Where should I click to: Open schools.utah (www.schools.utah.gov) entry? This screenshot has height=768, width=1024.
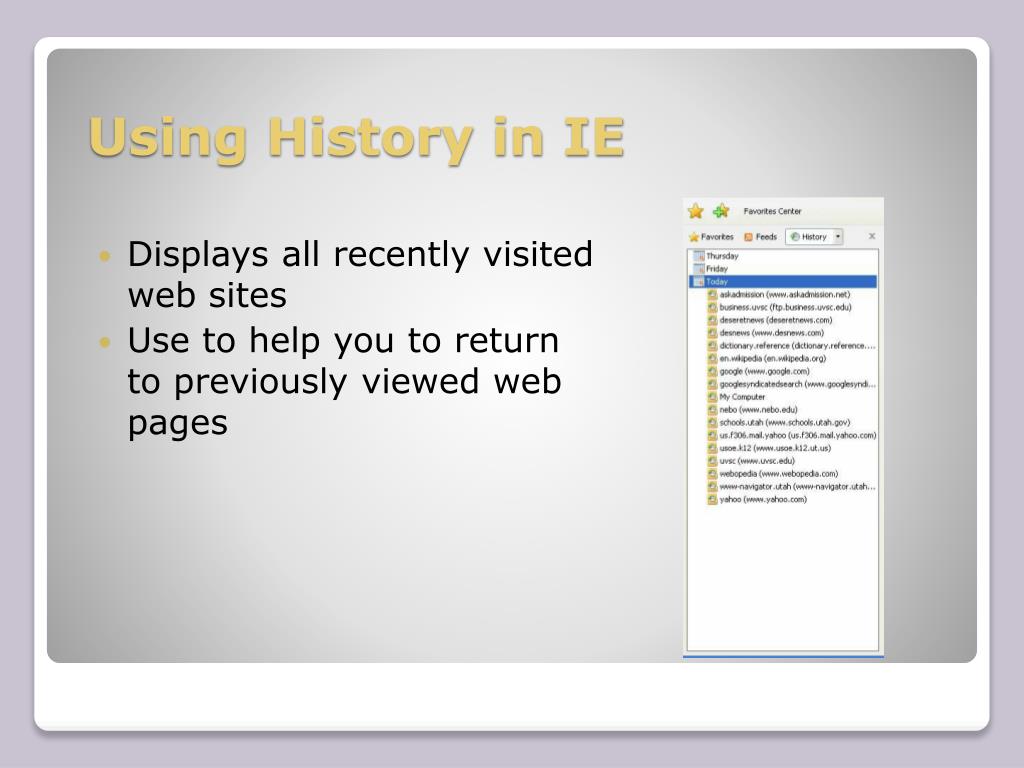779,423
